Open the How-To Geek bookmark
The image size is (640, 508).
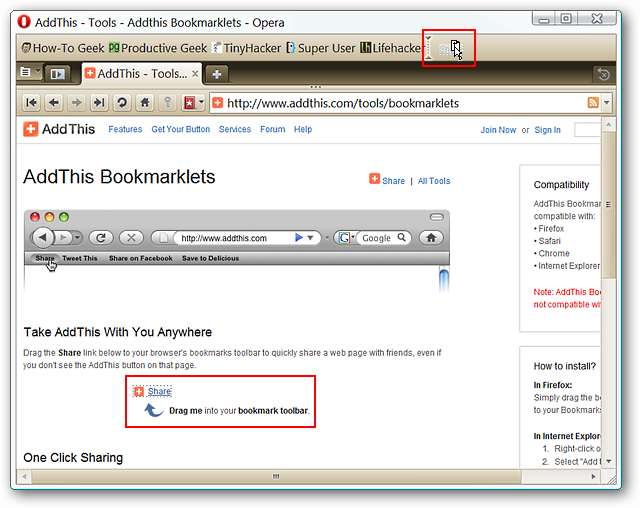coord(63,48)
